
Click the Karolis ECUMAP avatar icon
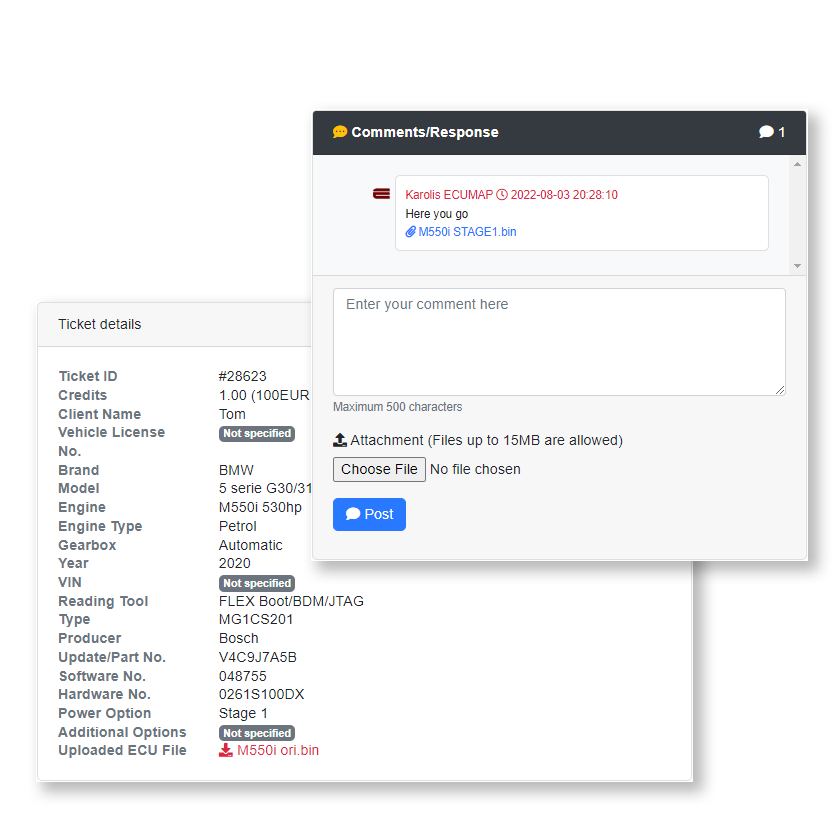tap(381, 194)
